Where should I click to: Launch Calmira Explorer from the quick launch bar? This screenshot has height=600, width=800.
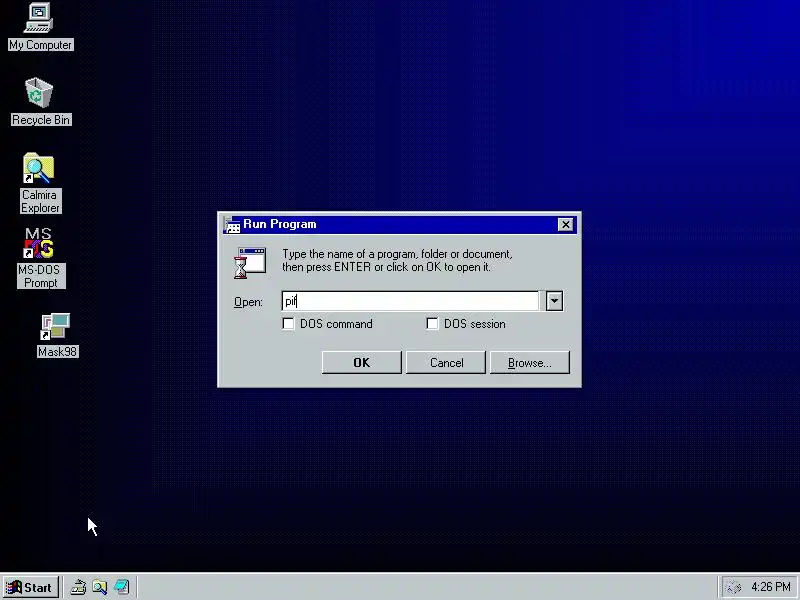pos(100,587)
